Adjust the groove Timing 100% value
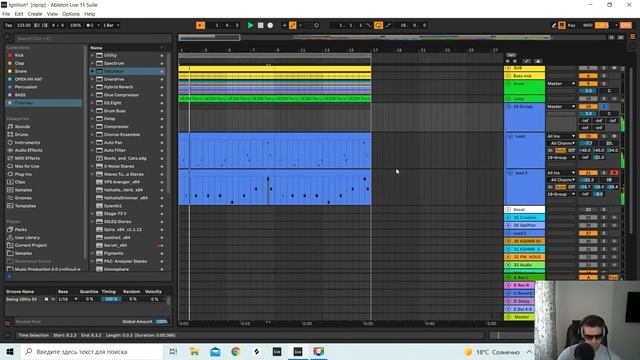 [x=111, y=299]
